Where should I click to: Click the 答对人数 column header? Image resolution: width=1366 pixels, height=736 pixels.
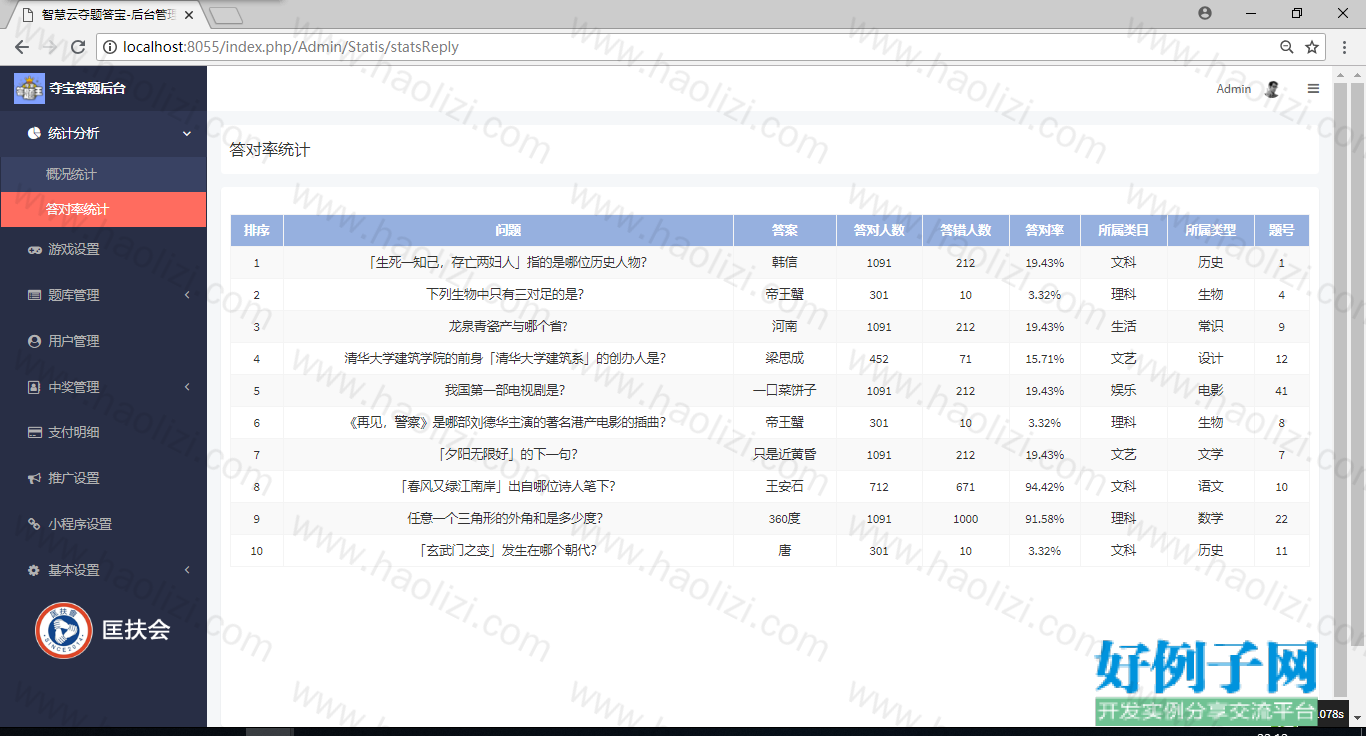[x=879, y=231]
